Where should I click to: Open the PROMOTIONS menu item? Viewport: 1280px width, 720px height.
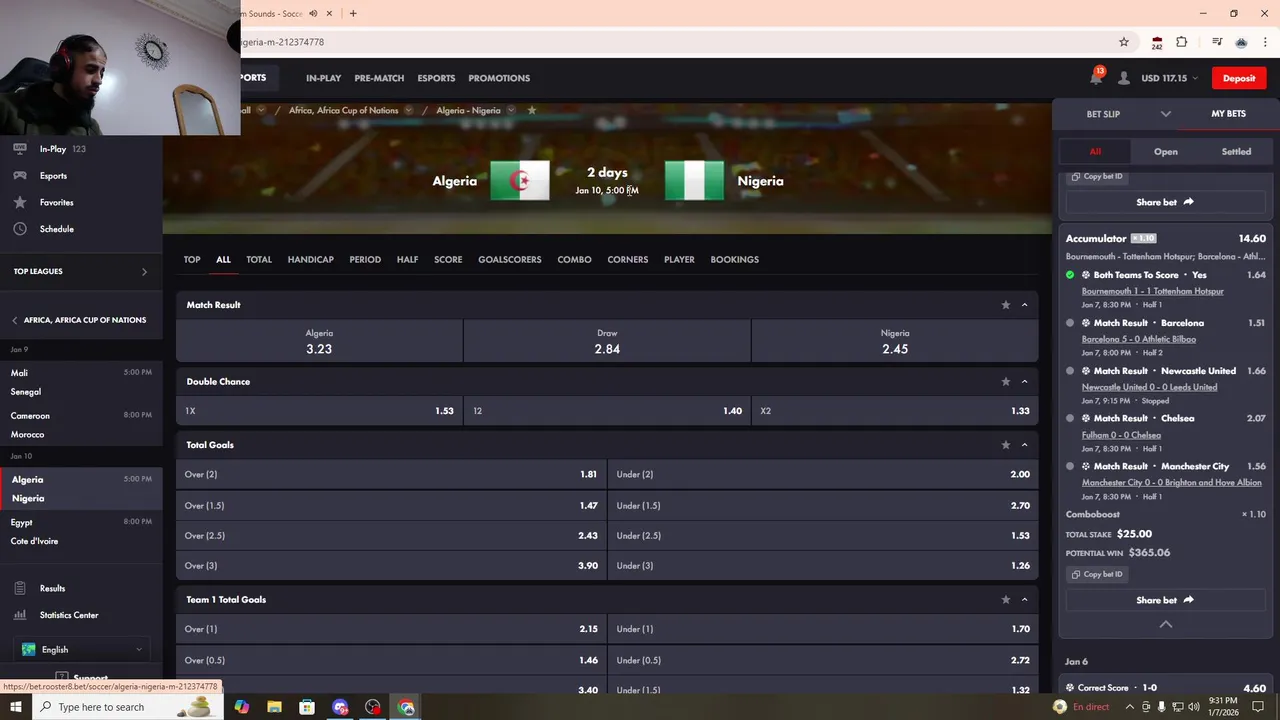[499, 78]
